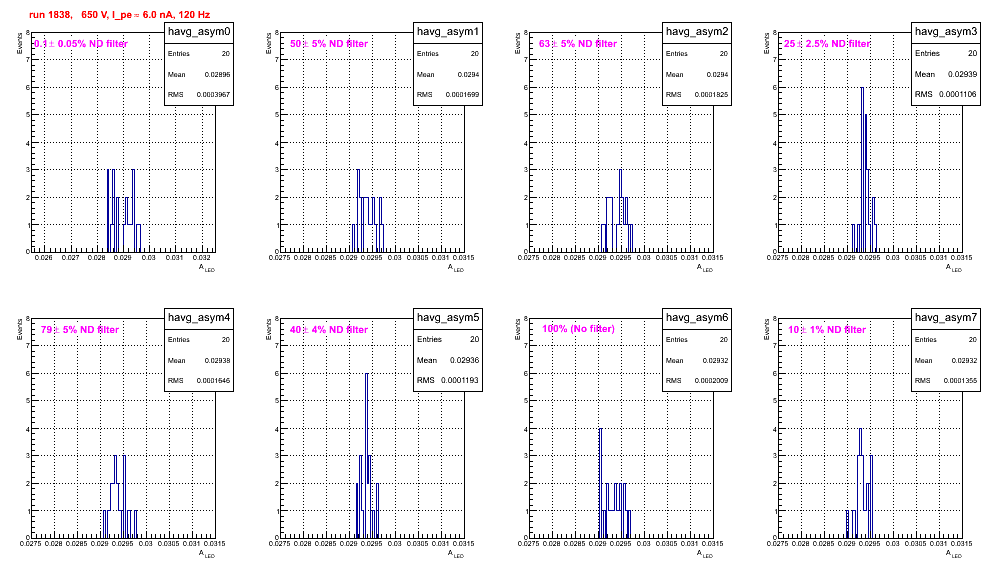
Task: Click RMS 0.0001699 in havg_asym1 stats
Action: click(x=448, y=95)
